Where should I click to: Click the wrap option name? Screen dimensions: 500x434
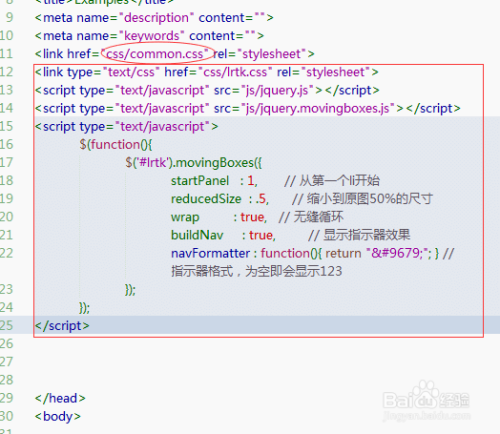185,217
